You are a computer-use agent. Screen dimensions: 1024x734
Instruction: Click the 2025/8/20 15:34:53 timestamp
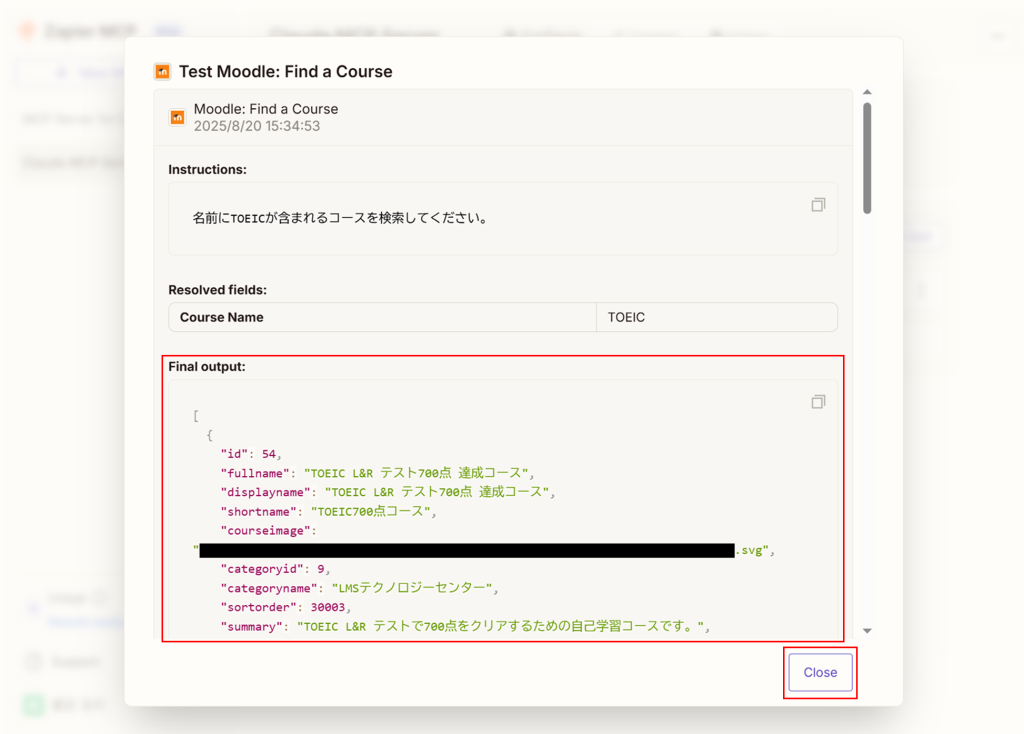click(x=257, y=126)
